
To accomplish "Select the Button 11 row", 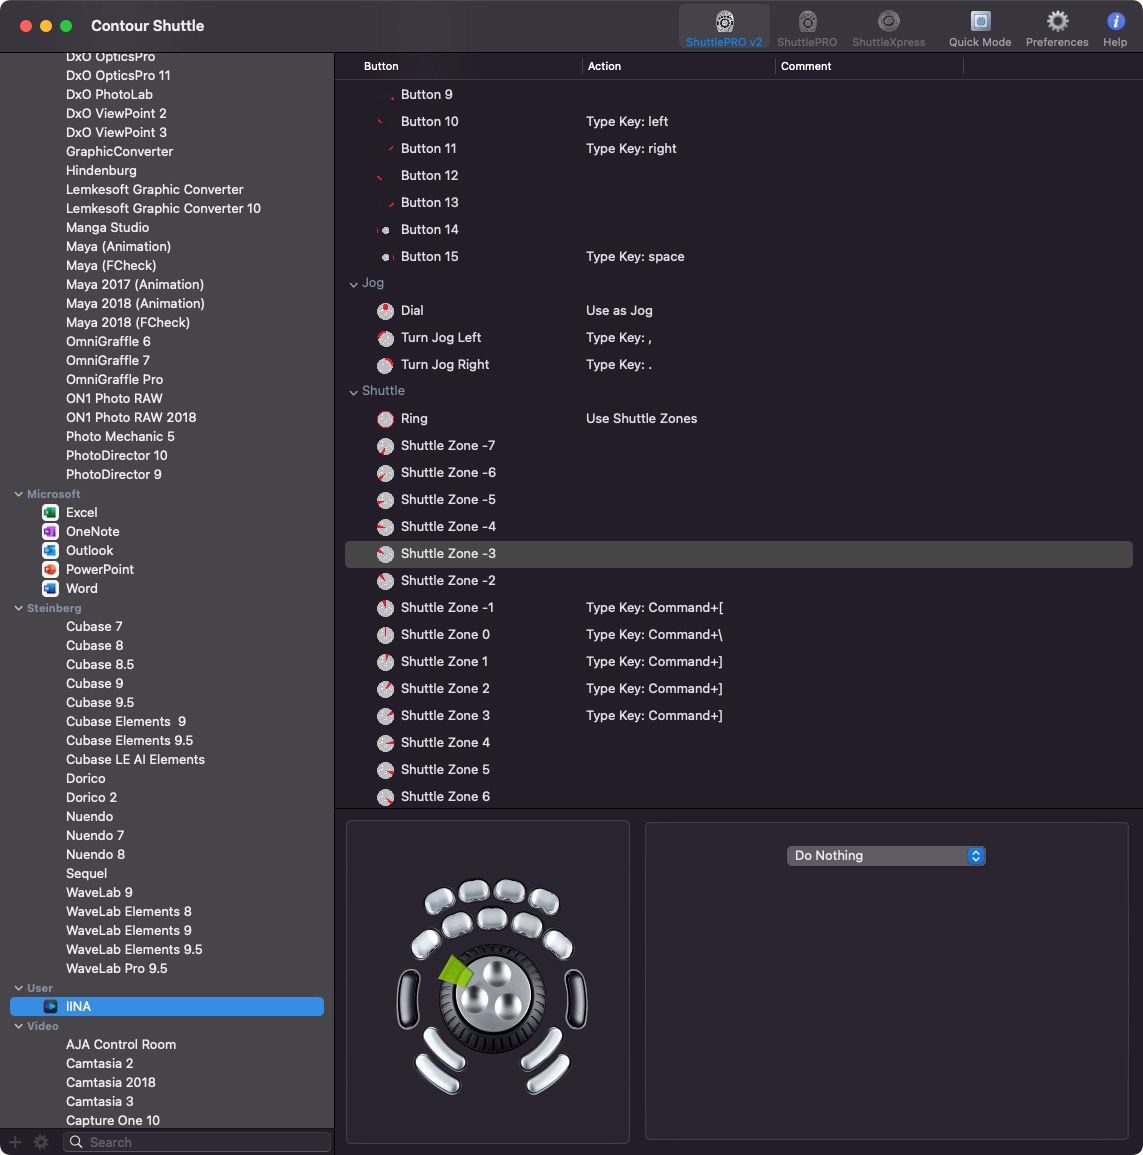I will click(x=739, y=149).
